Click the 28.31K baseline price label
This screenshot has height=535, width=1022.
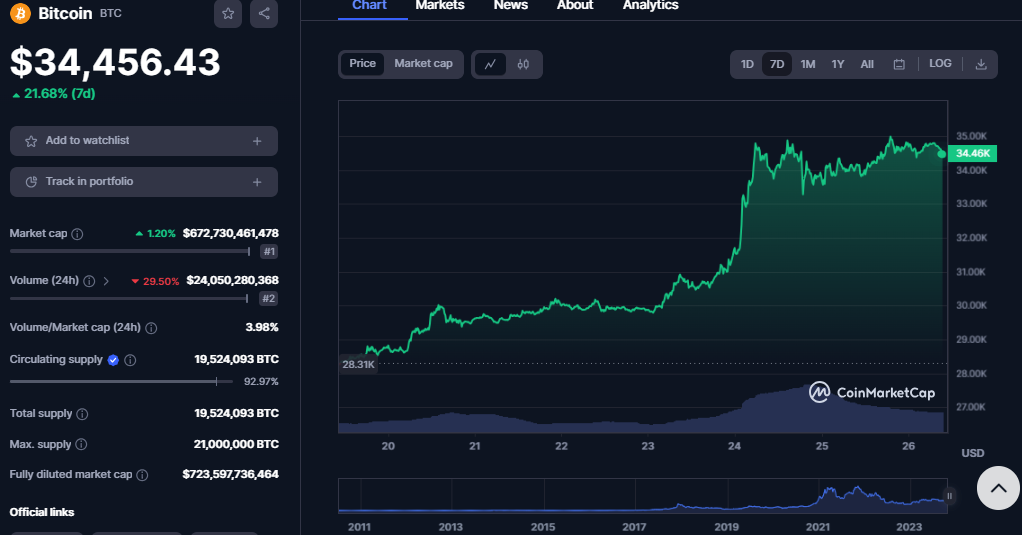coord(358,364)
